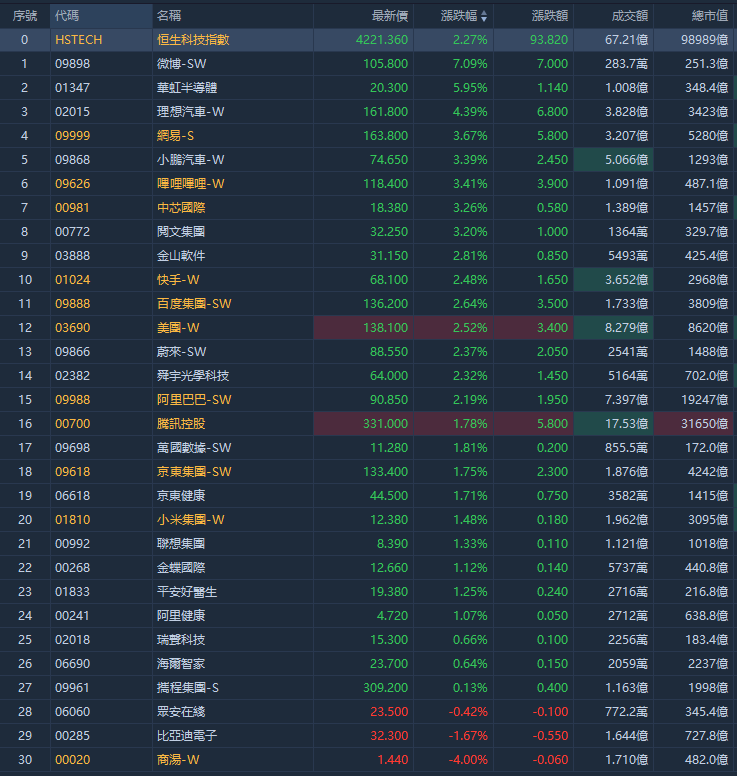Click stock code 09868

72,160
